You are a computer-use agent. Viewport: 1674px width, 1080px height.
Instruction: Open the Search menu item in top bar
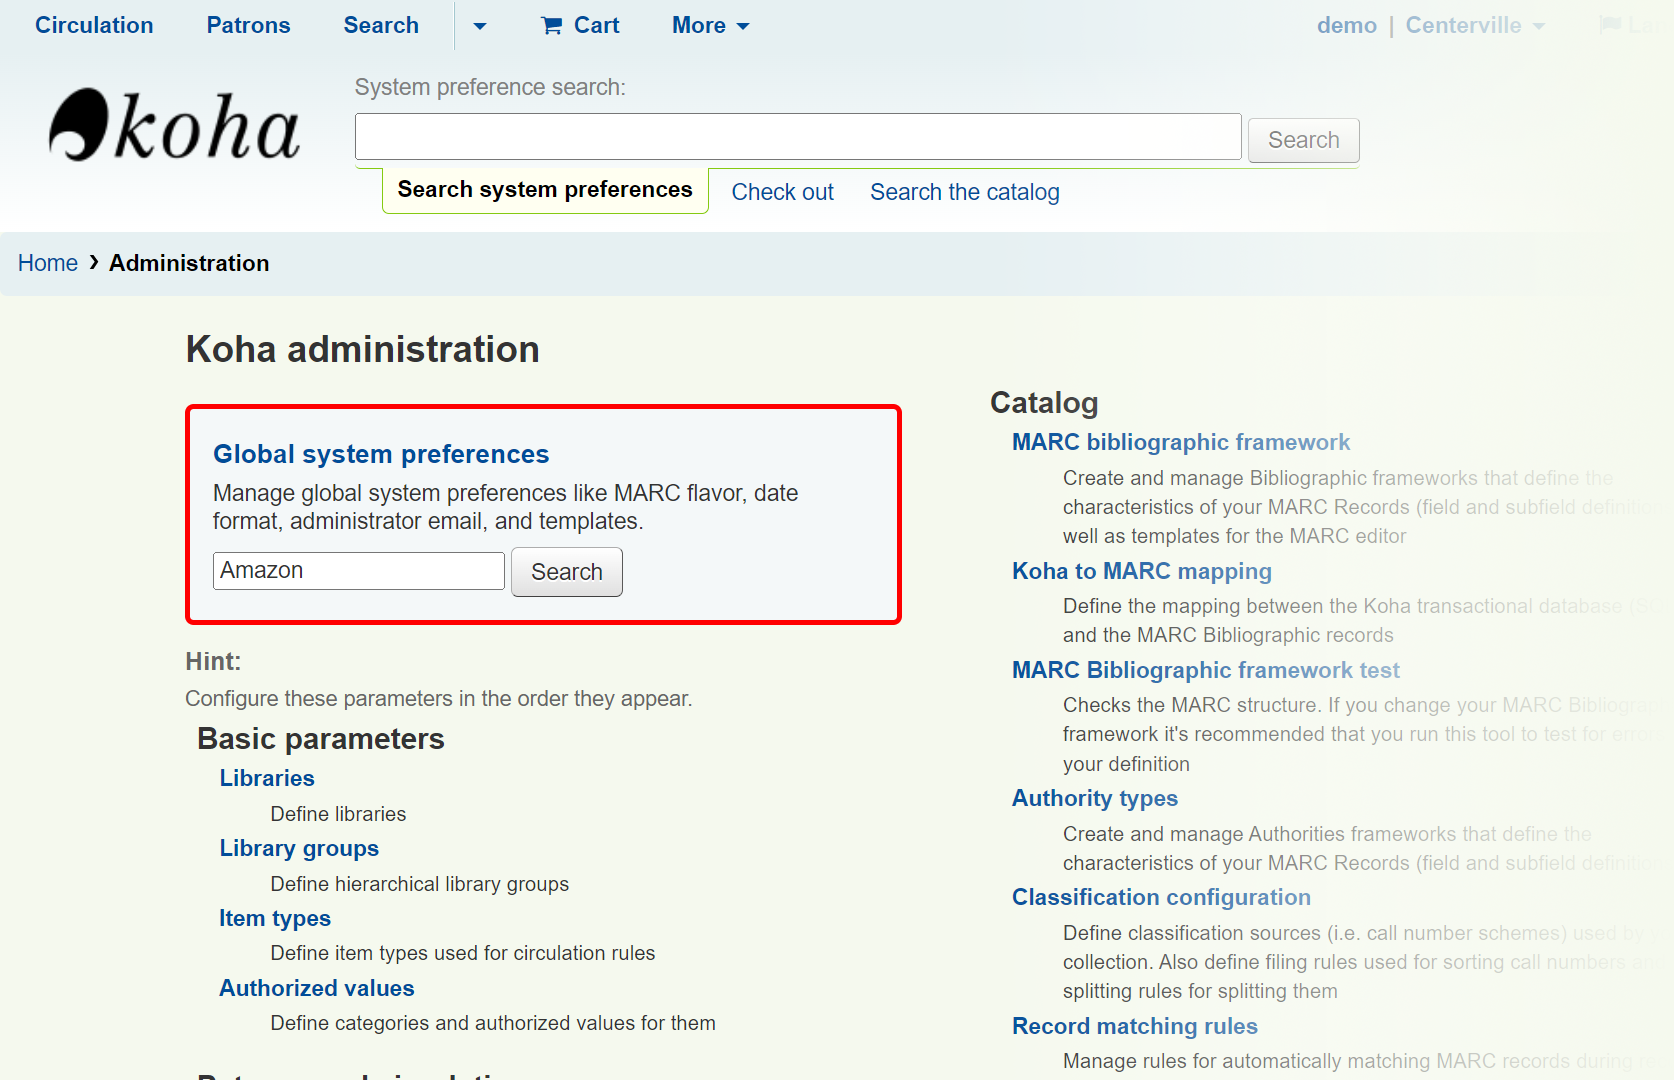coord(381,25)
